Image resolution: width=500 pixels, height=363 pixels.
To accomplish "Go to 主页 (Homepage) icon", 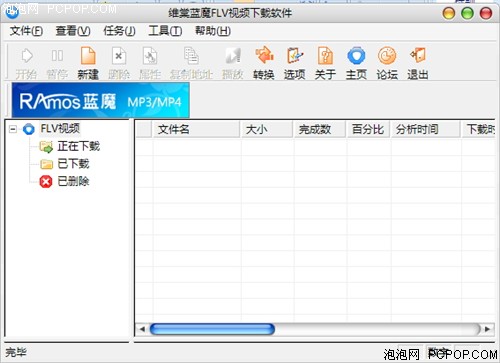I will (356, 56).
